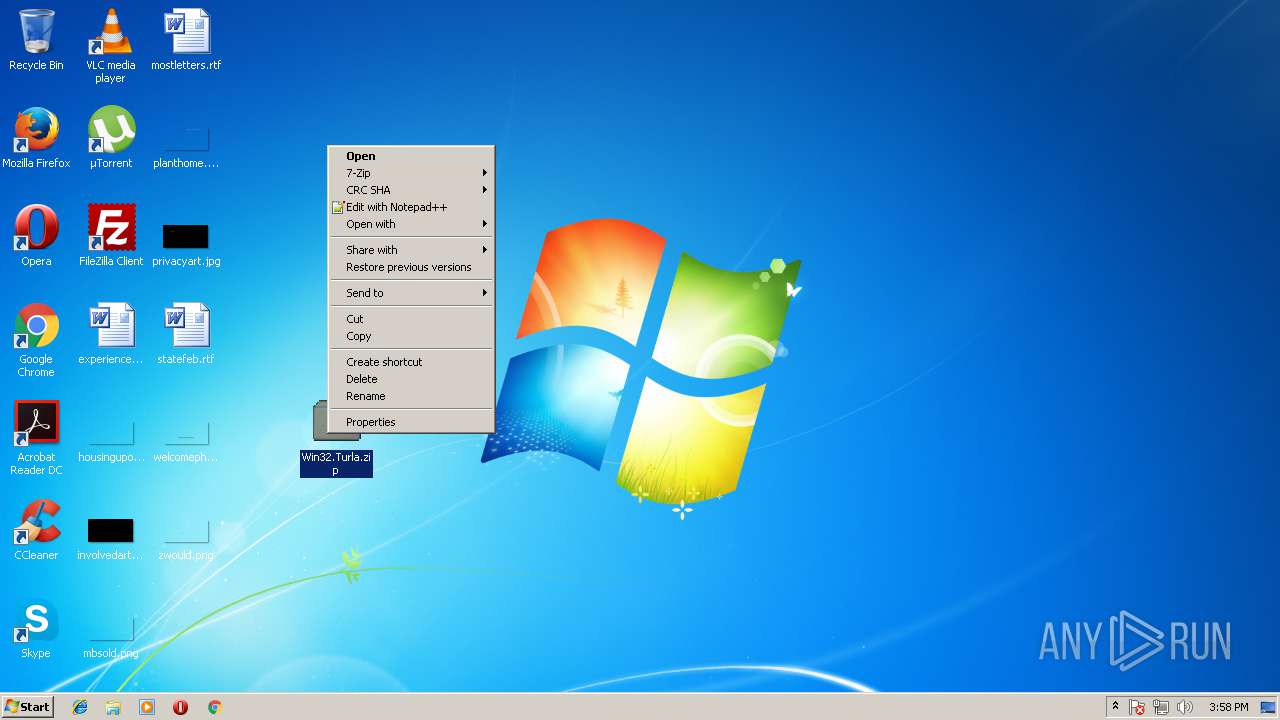Launch VLC media player shortcut

click(x=110, y=46)
